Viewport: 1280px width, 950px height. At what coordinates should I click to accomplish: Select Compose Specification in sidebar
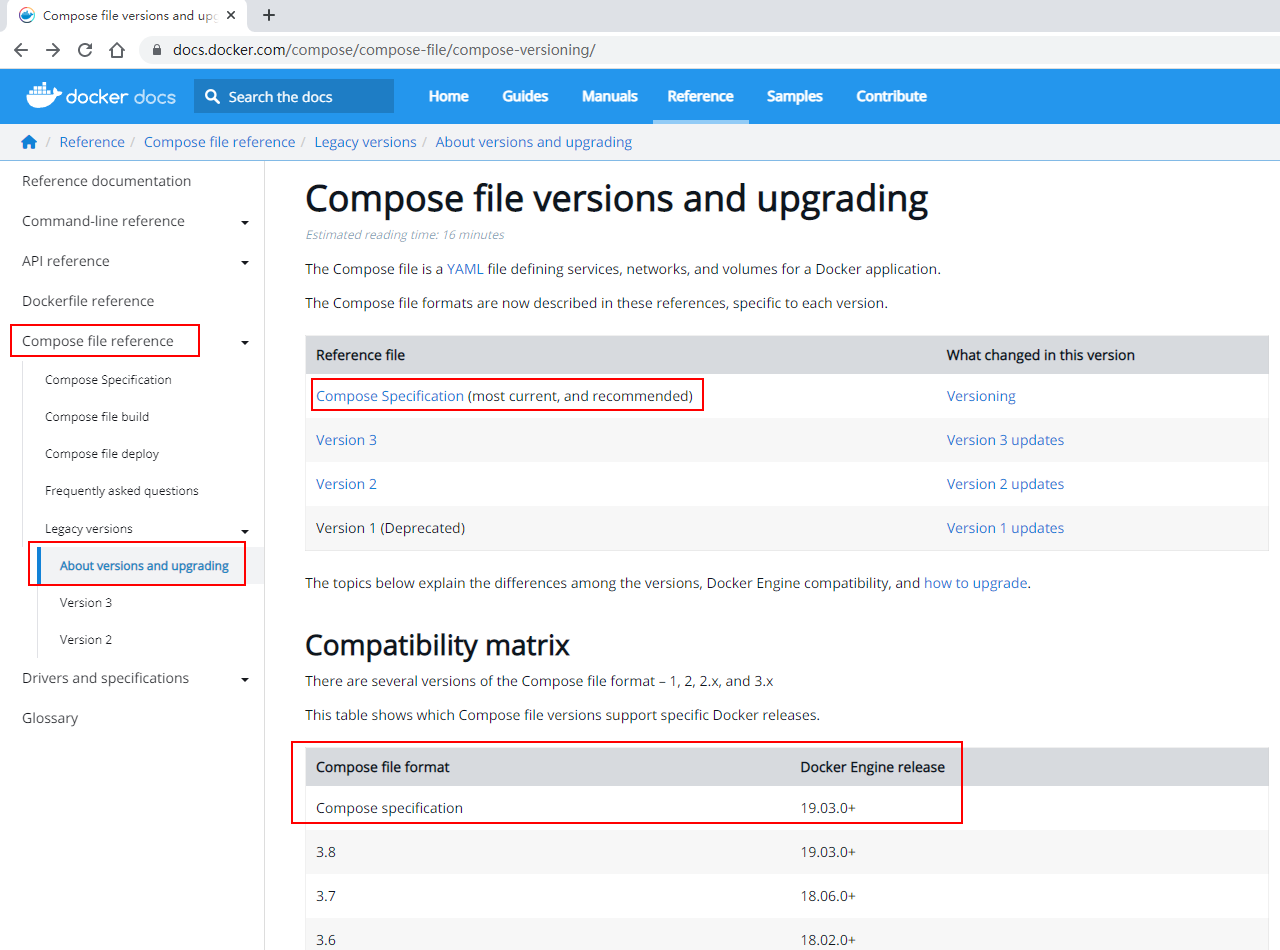click(108, 380)
